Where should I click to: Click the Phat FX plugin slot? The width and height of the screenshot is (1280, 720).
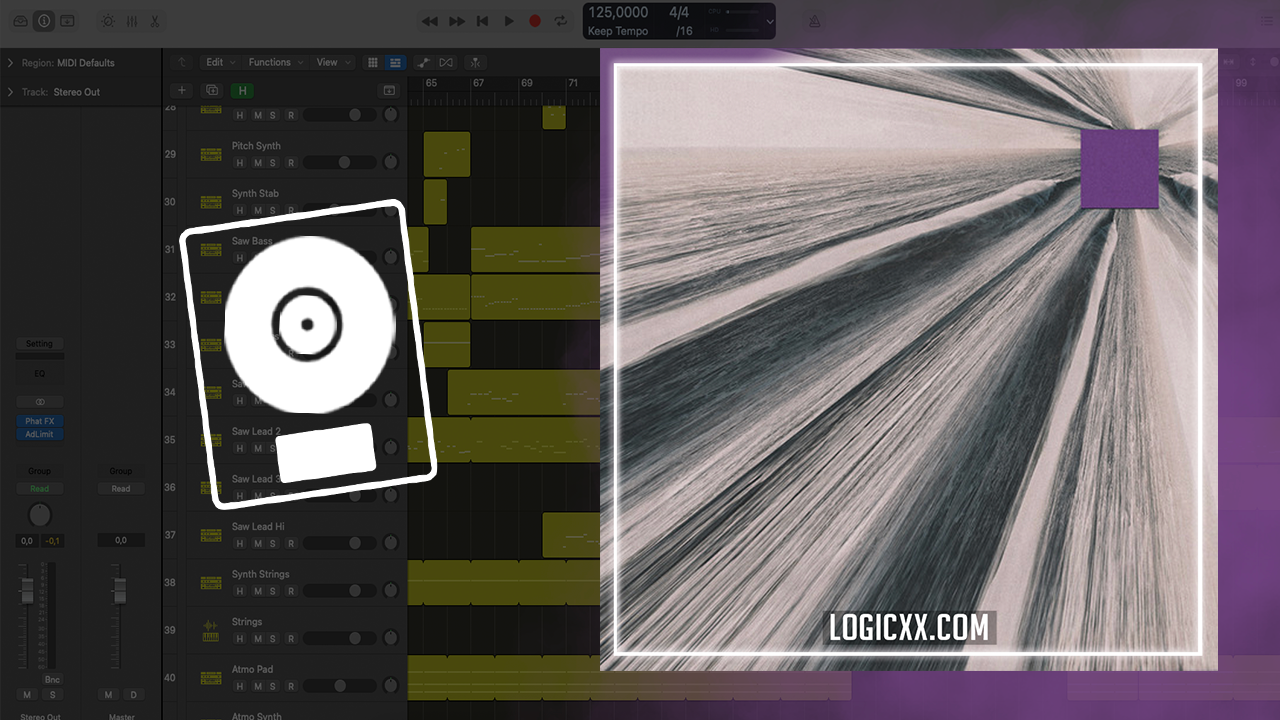[x=40, y=422]
